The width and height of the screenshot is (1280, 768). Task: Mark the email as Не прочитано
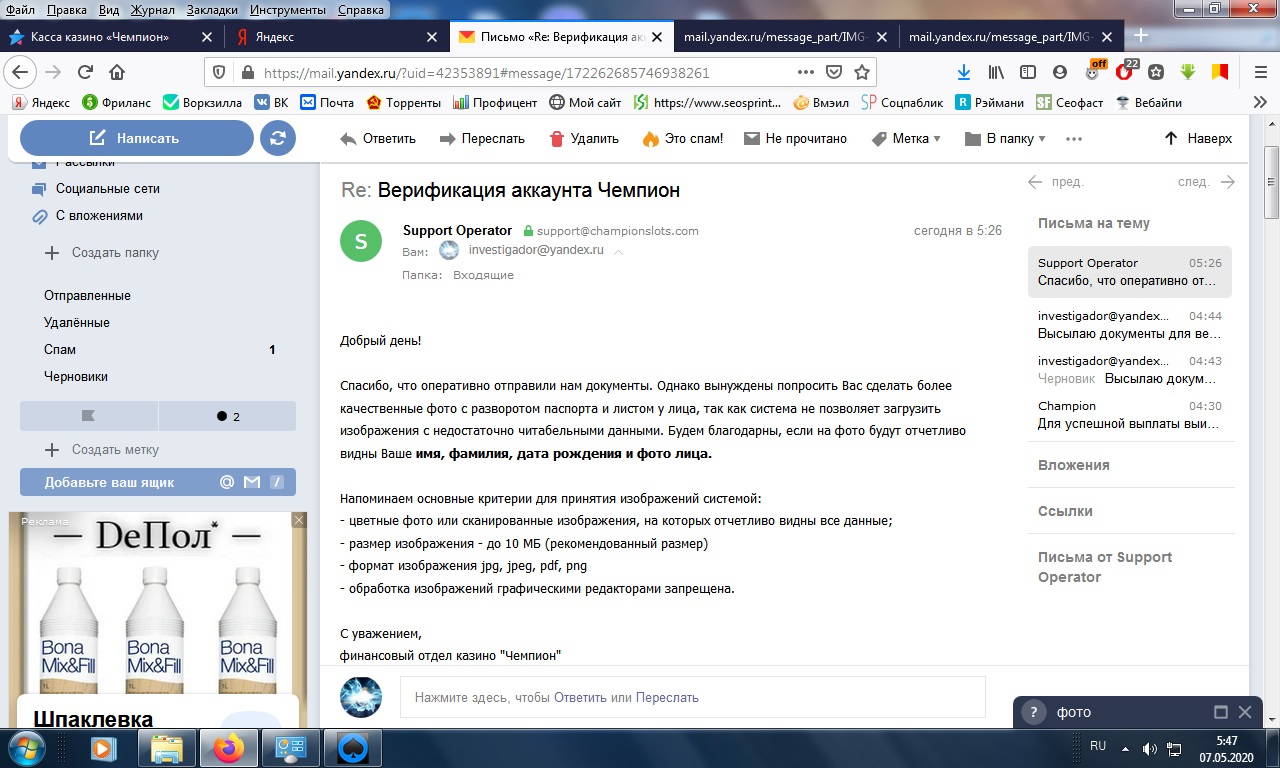click(x=796, y=139)
